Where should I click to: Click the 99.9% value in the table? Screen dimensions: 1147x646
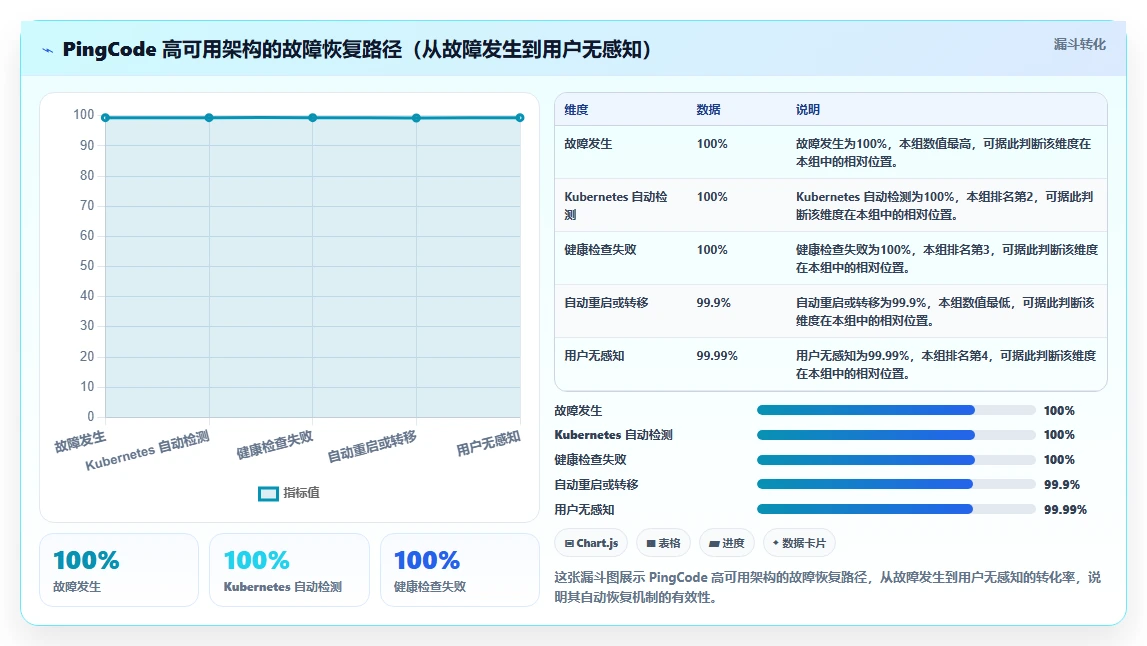coord(713,303)
